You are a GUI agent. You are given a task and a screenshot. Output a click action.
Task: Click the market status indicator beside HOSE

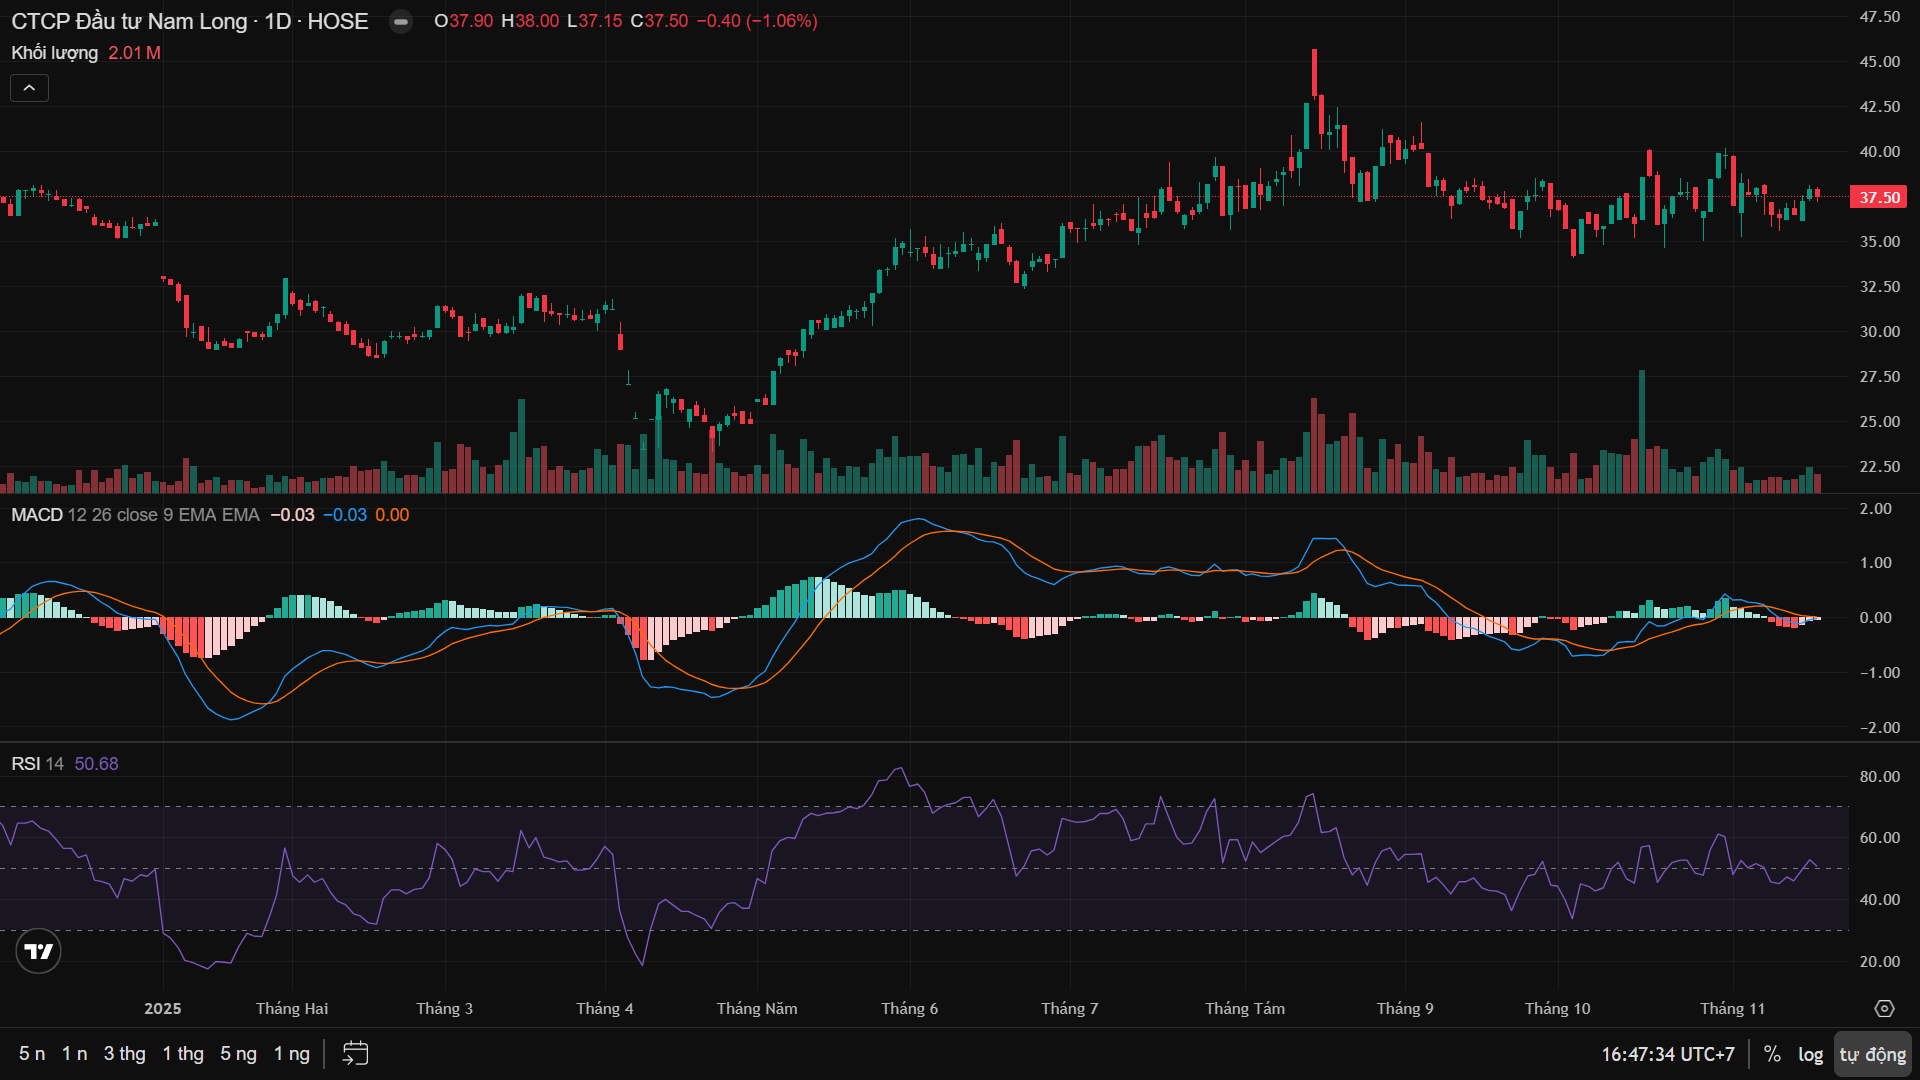(400, 21)
